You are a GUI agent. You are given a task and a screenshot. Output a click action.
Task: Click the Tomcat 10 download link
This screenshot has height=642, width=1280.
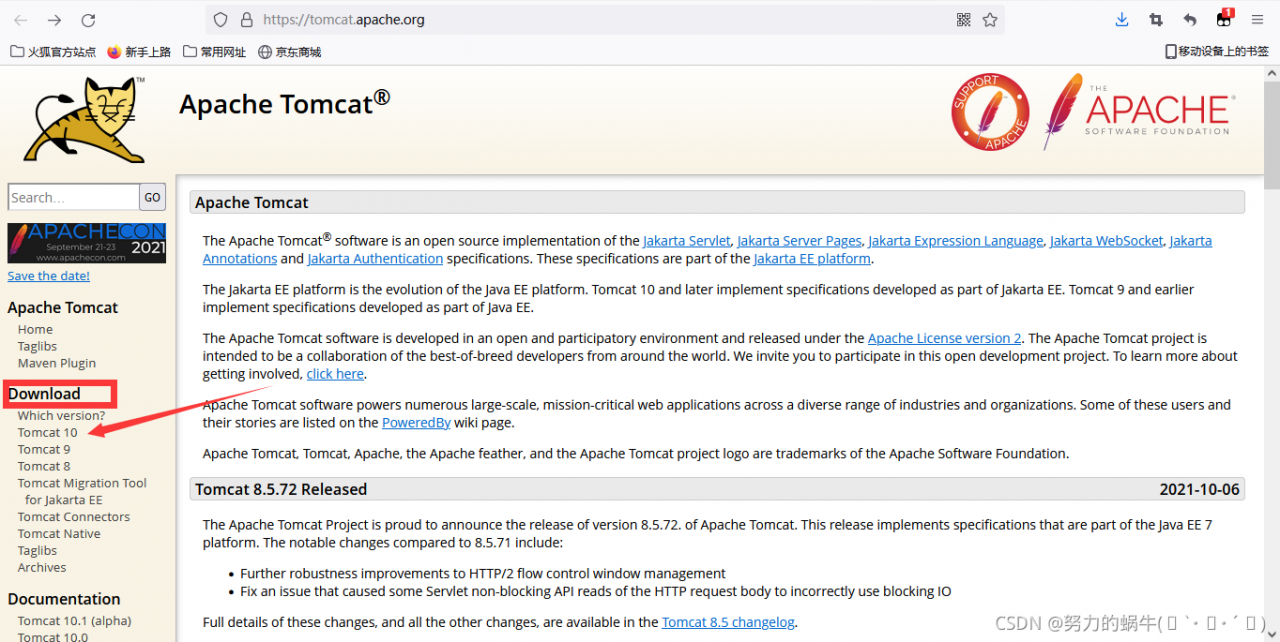click(x=47, y=432)
